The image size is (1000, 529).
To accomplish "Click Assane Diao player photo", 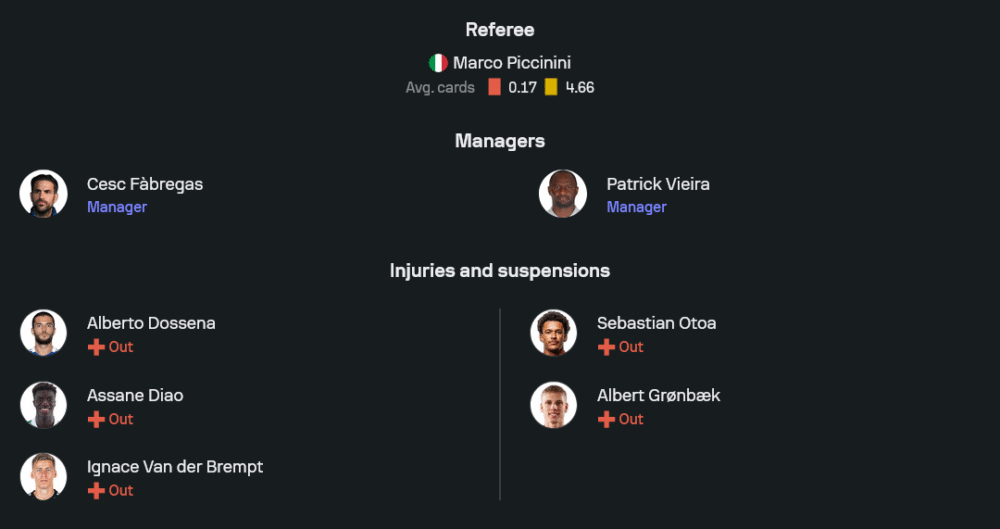I will (43, 405).
